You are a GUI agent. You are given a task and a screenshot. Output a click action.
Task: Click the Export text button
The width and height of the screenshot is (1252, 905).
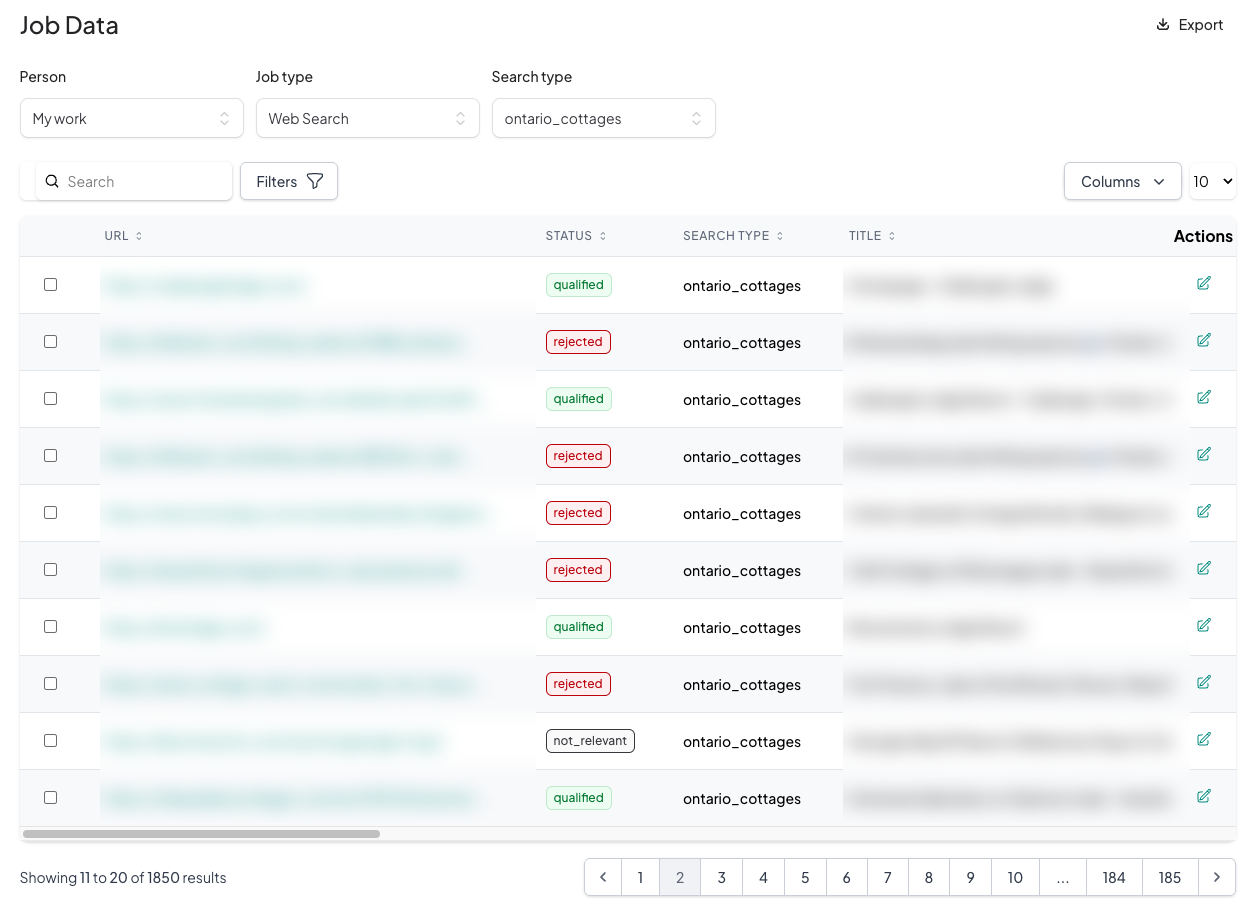[x=1201, y=25]
